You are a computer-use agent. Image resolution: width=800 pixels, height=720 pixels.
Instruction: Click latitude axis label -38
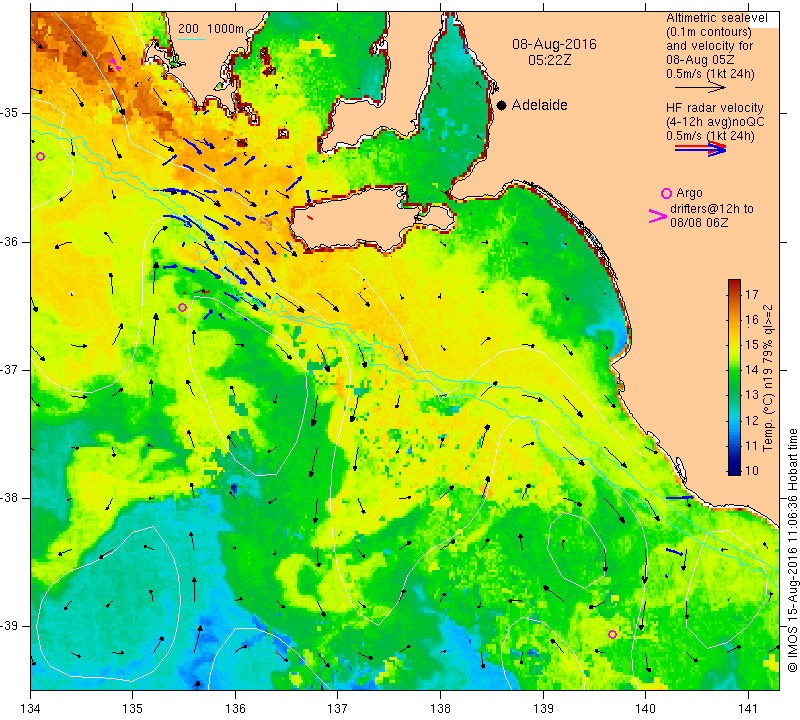click(10, 498)
